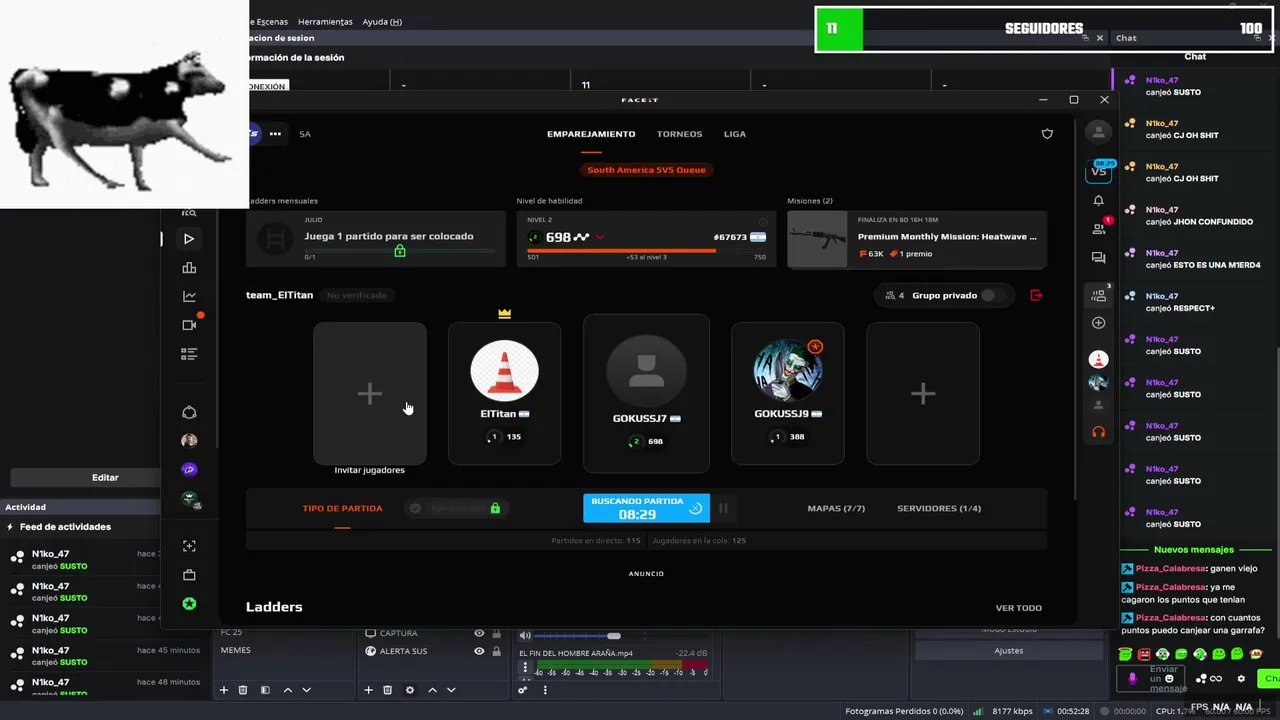
Task: Click the VER TODO link for Ladders
Action: coord(1018,607)
